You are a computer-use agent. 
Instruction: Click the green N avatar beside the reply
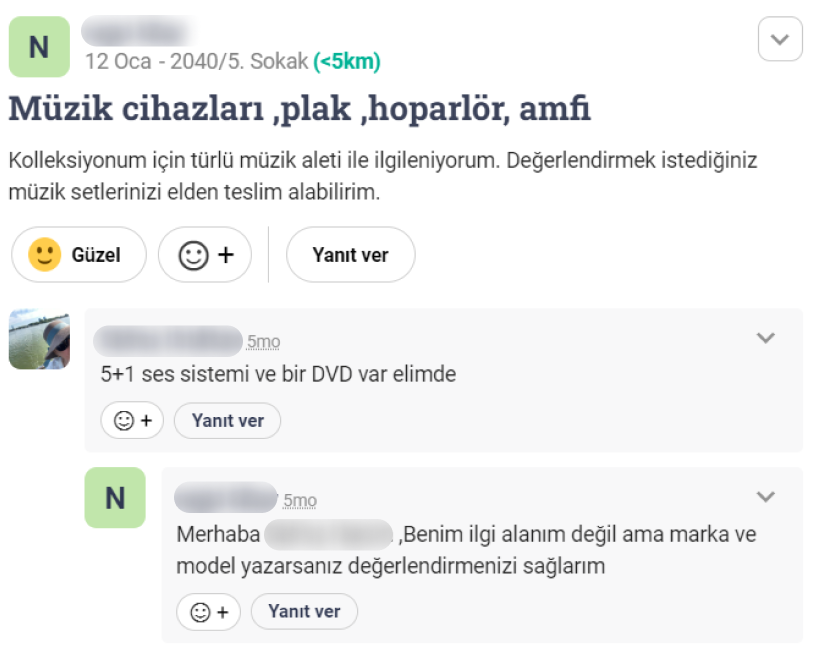click(115, 498)
